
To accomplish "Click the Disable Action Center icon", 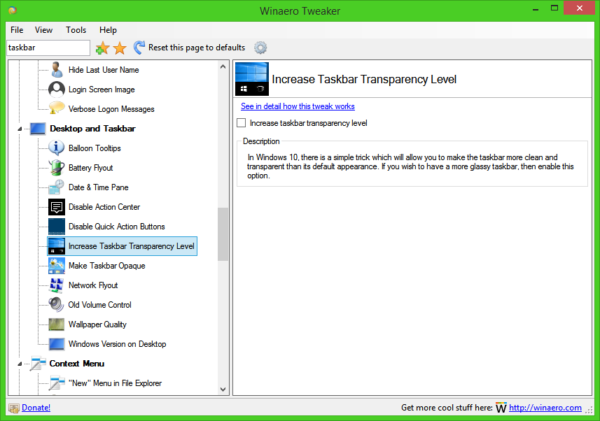I will click(57, 207).
